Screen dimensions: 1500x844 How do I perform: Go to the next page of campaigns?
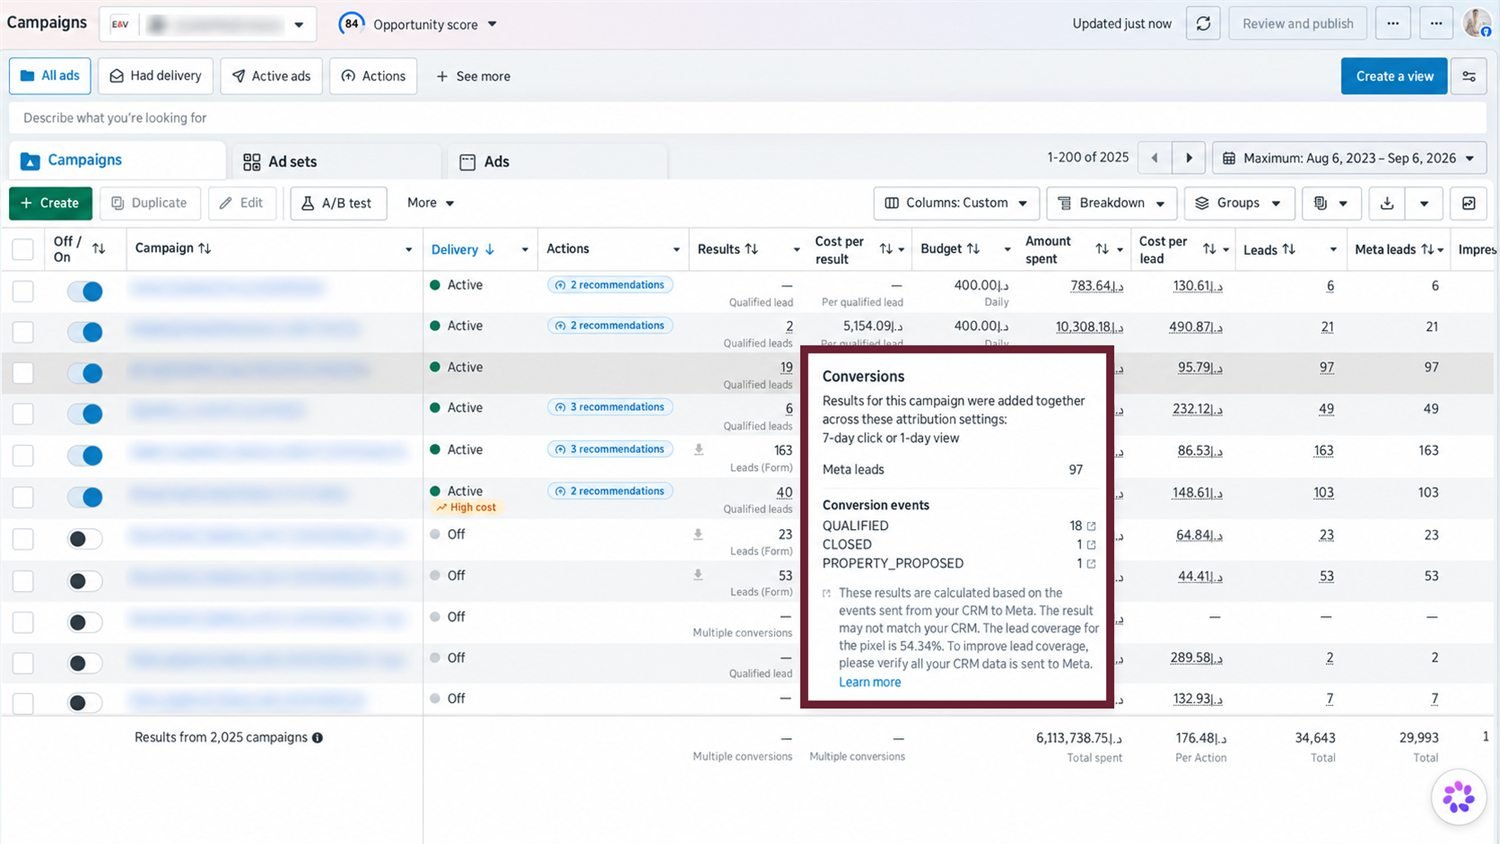click(x=1189, y=158)
